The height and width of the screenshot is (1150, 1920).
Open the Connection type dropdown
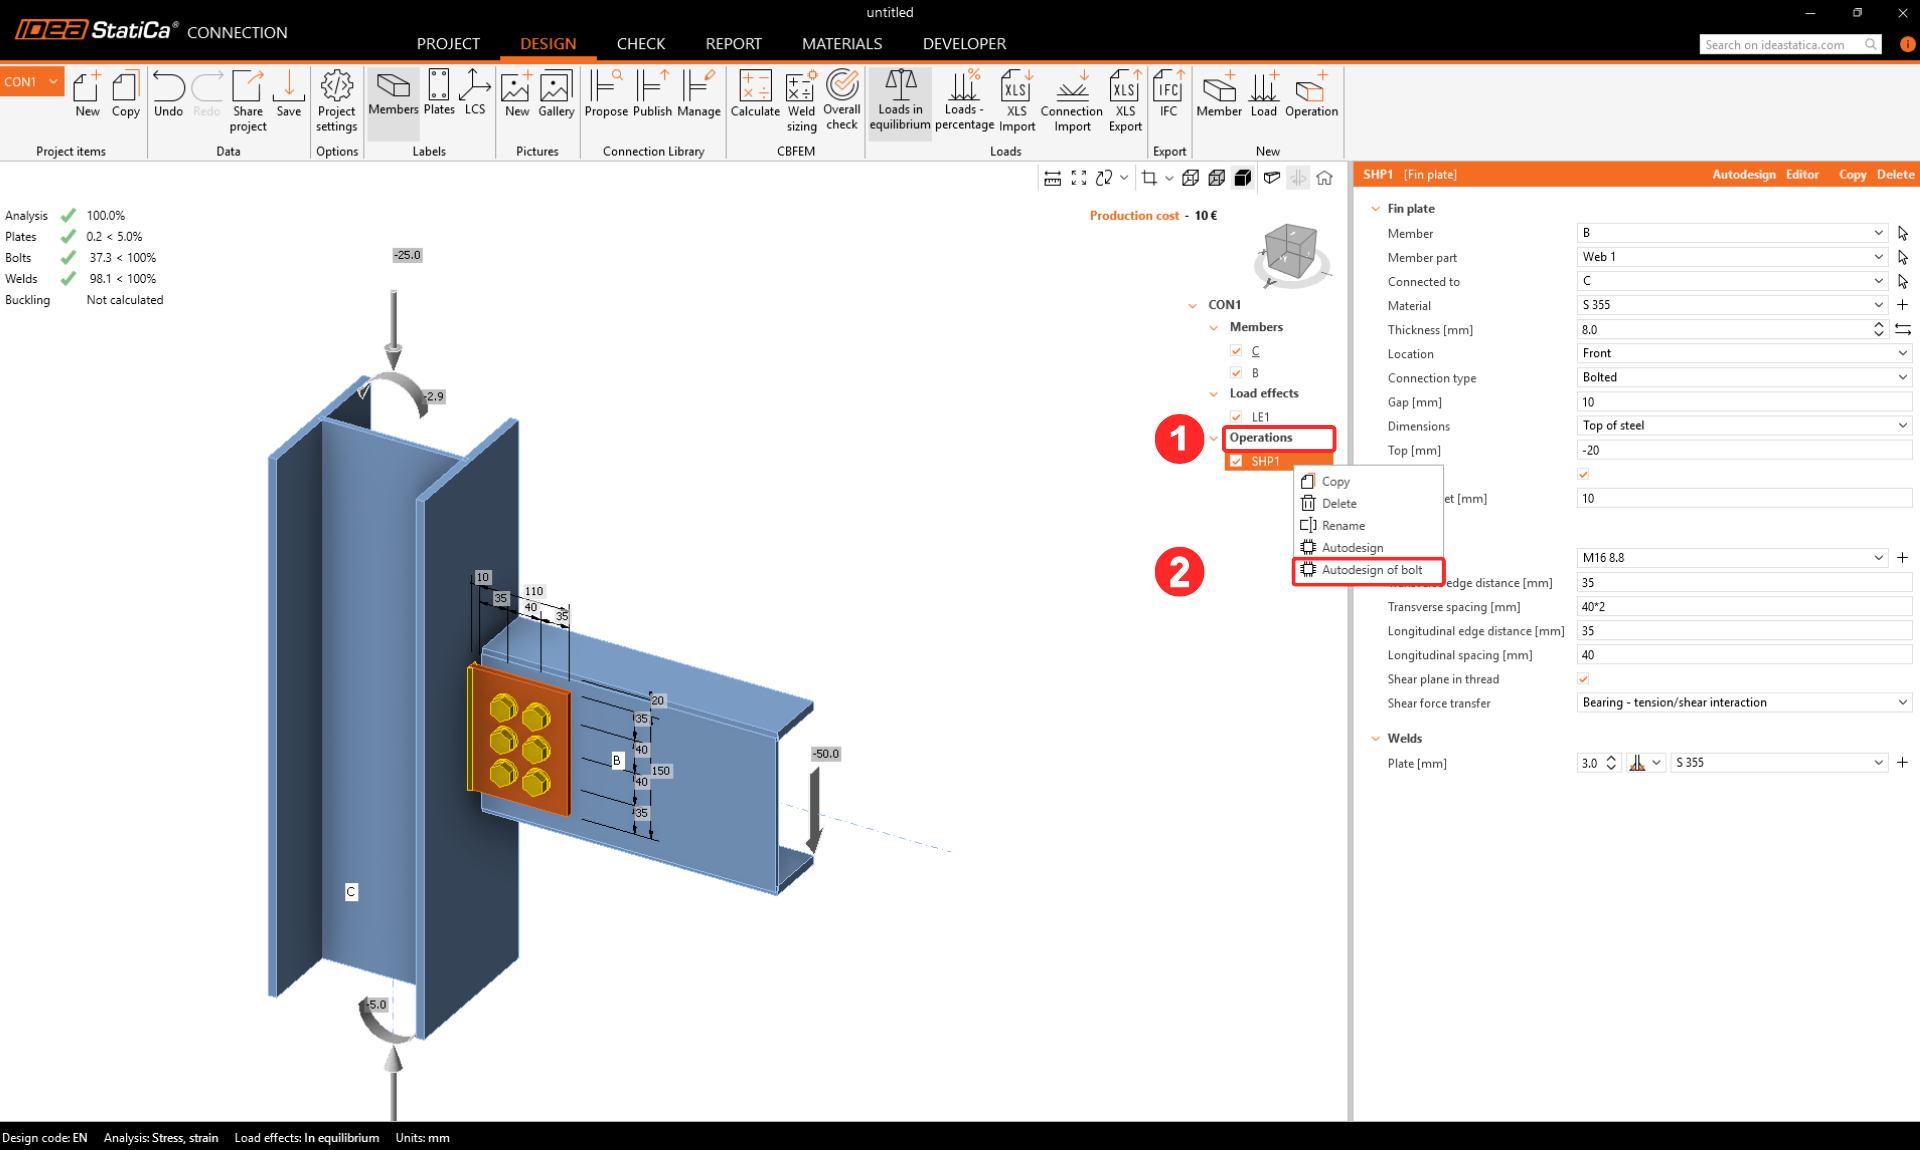1901,377
